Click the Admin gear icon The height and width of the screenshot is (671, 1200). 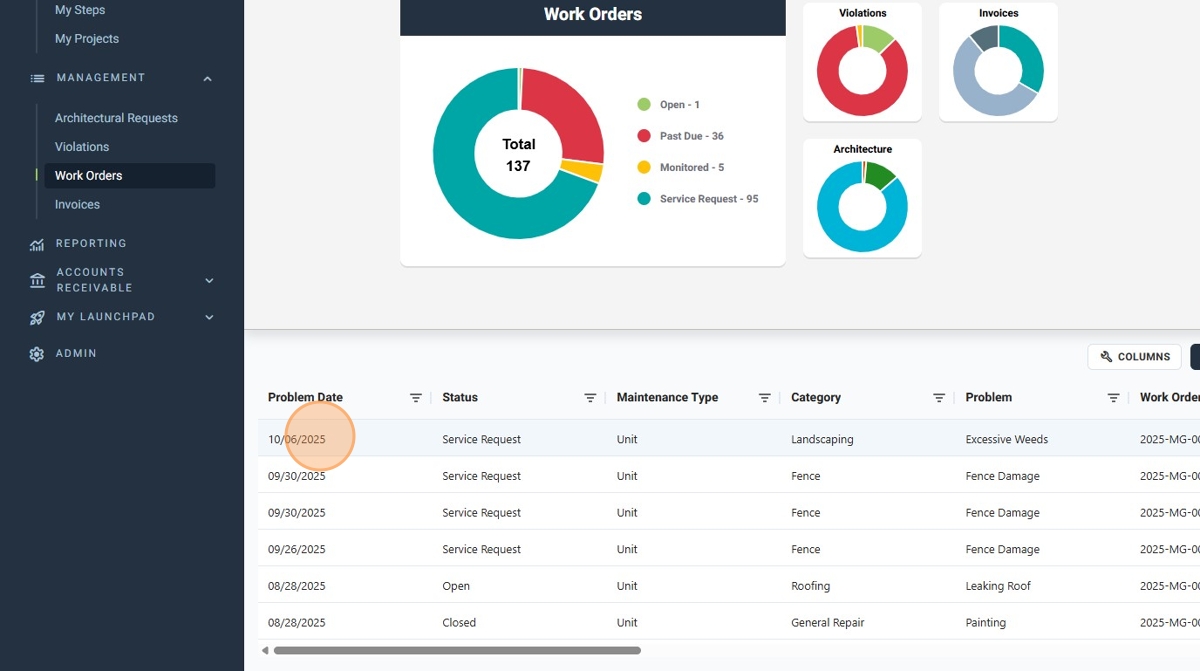[37, 354]
